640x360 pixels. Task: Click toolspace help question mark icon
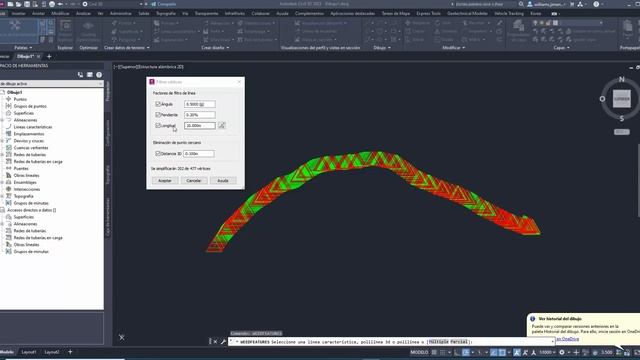pos(99,75)
